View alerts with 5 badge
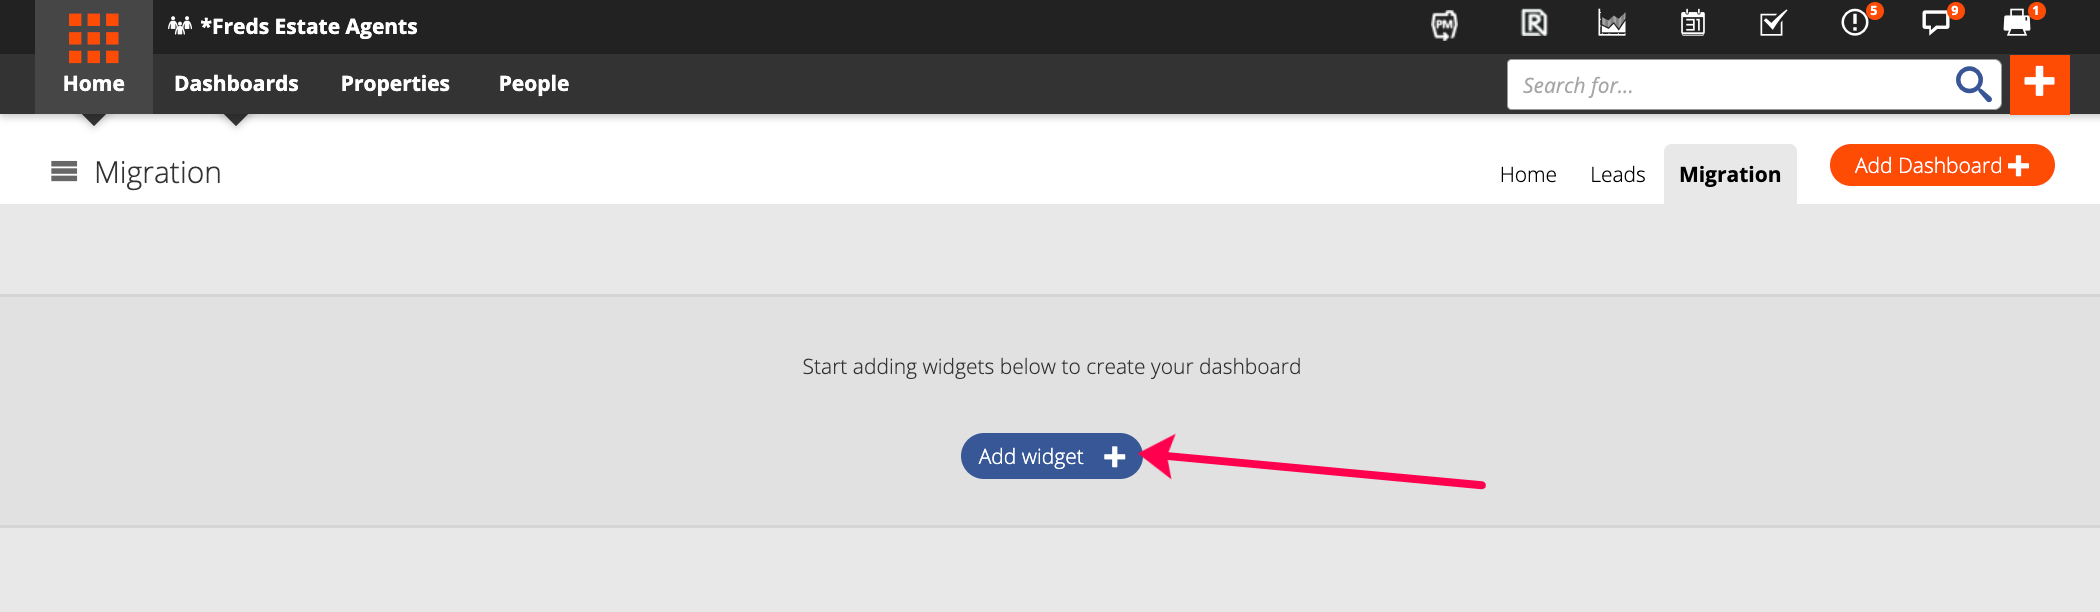This screenshot has height=612, width=2100. [1855, 22]
